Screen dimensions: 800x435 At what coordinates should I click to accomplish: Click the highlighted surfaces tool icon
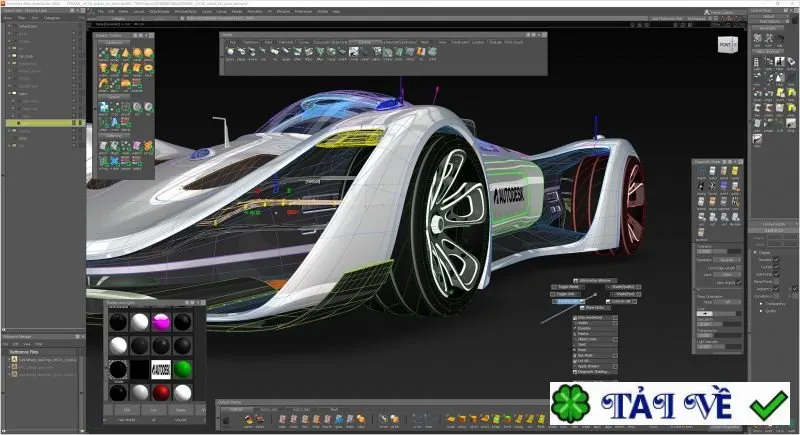click(x=354, y=52)
